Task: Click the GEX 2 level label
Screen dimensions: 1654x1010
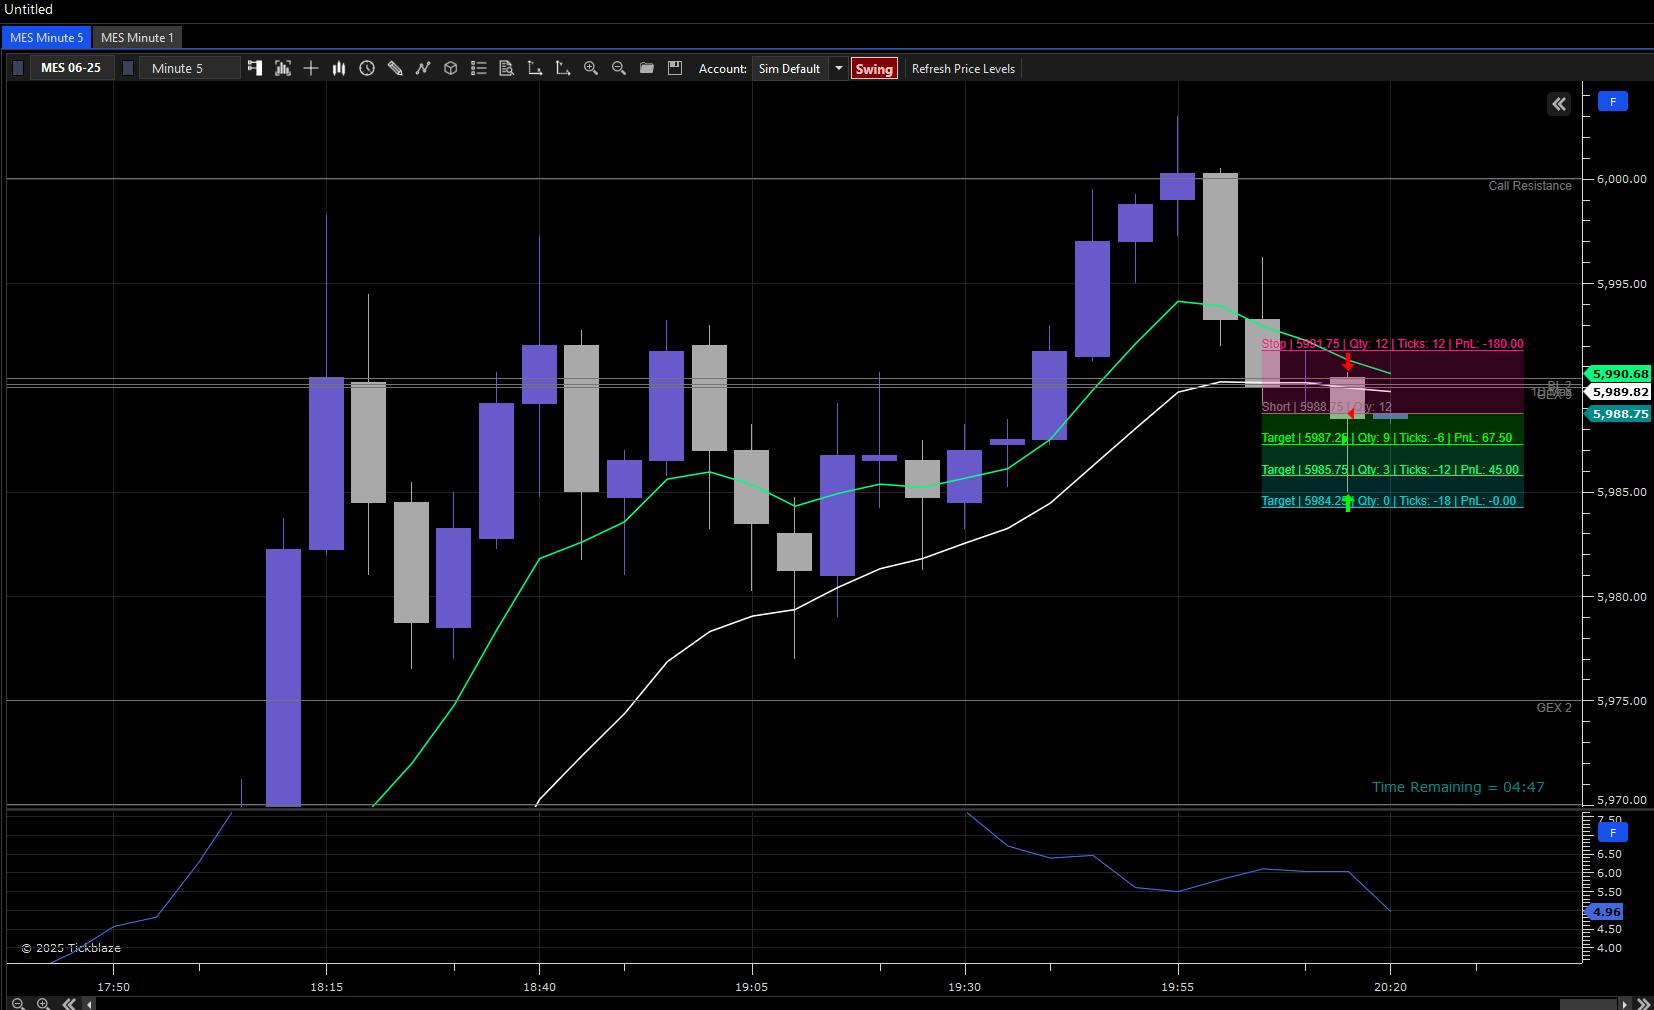Action: 1554,708
